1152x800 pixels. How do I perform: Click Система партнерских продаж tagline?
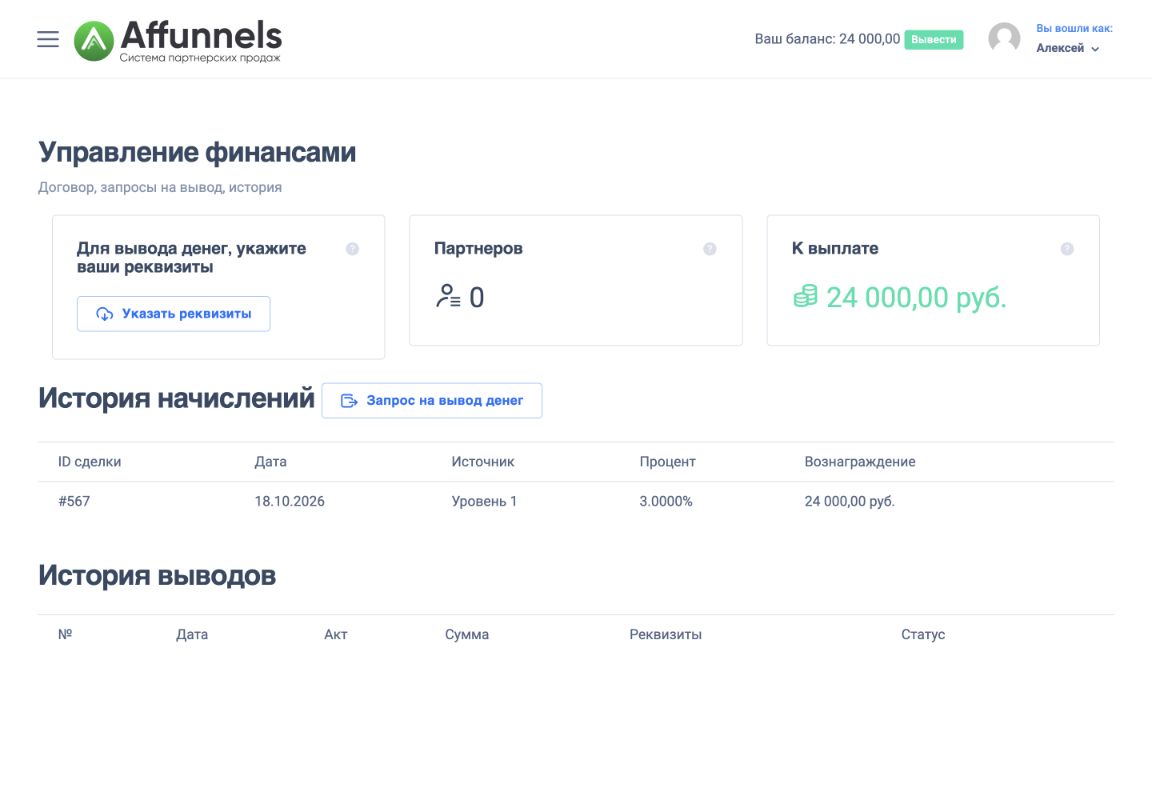200,58
